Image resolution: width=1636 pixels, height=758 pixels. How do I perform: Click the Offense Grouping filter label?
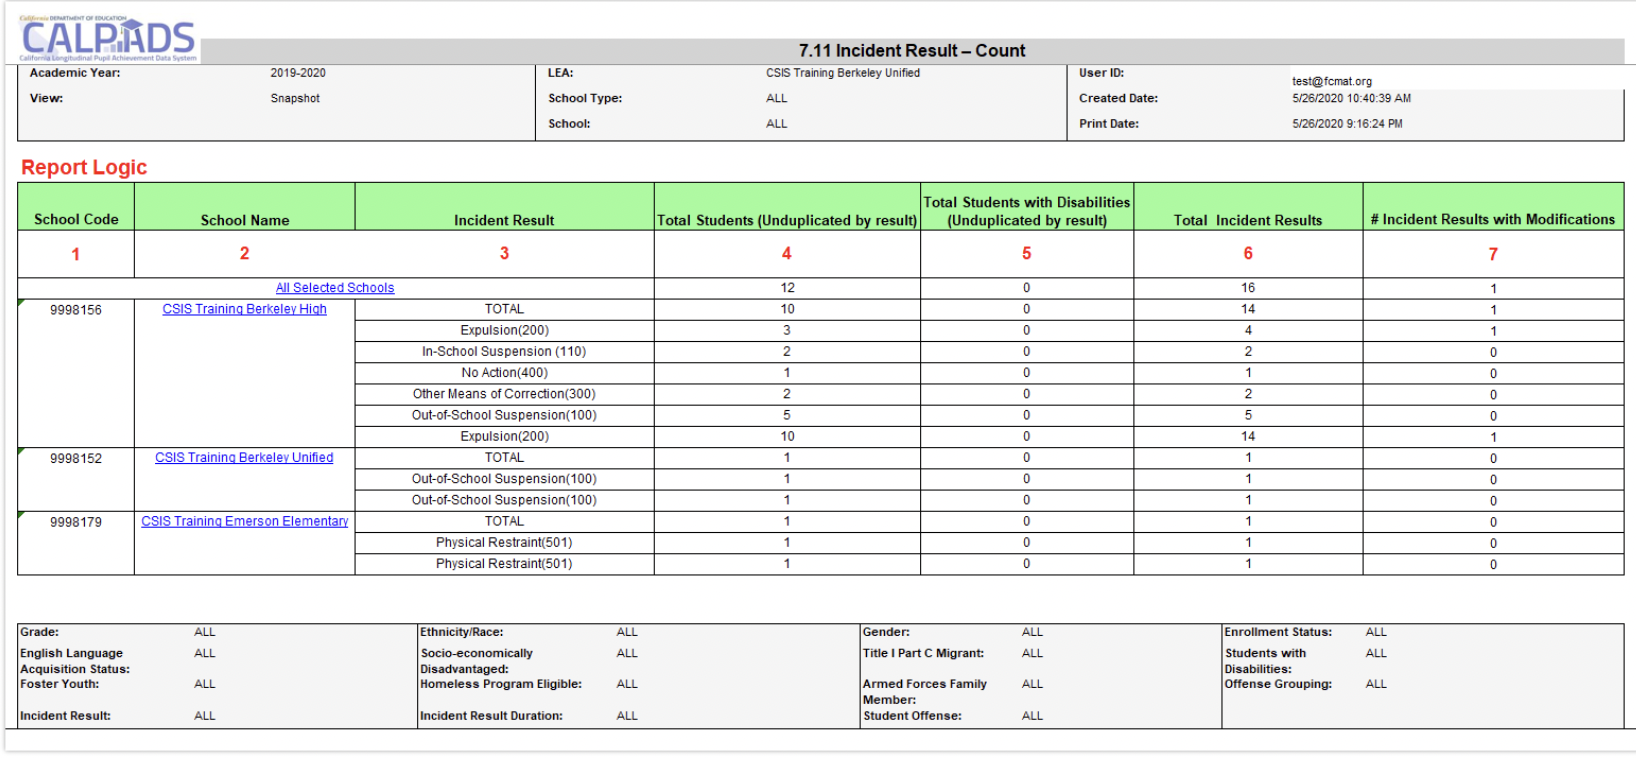pos(1279,684)
